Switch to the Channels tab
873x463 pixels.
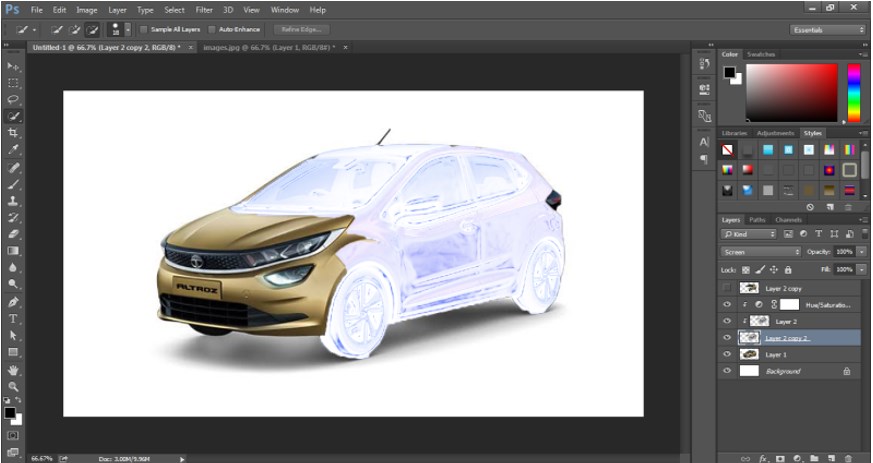tap(788, 219)
